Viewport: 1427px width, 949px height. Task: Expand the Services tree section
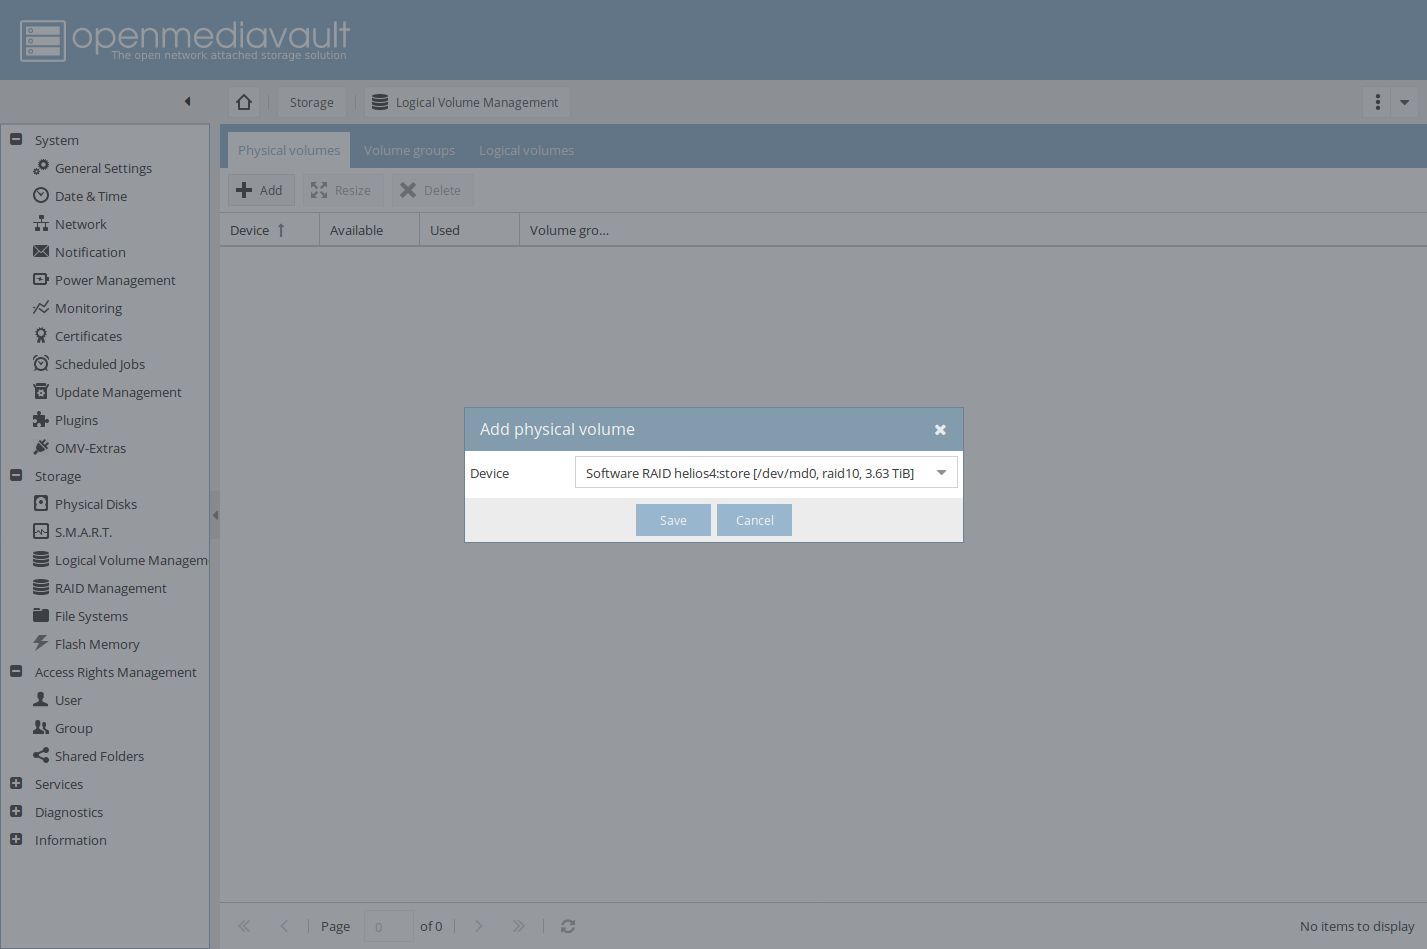coord(16,783)
